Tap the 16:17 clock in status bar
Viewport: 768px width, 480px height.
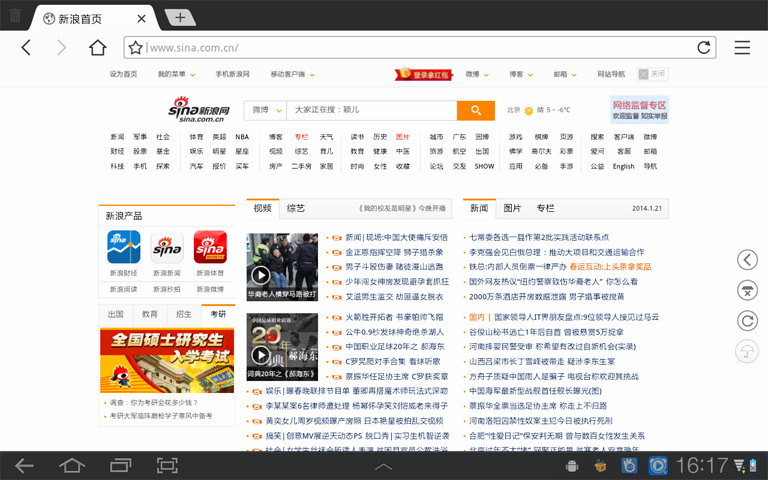(702, 465)
